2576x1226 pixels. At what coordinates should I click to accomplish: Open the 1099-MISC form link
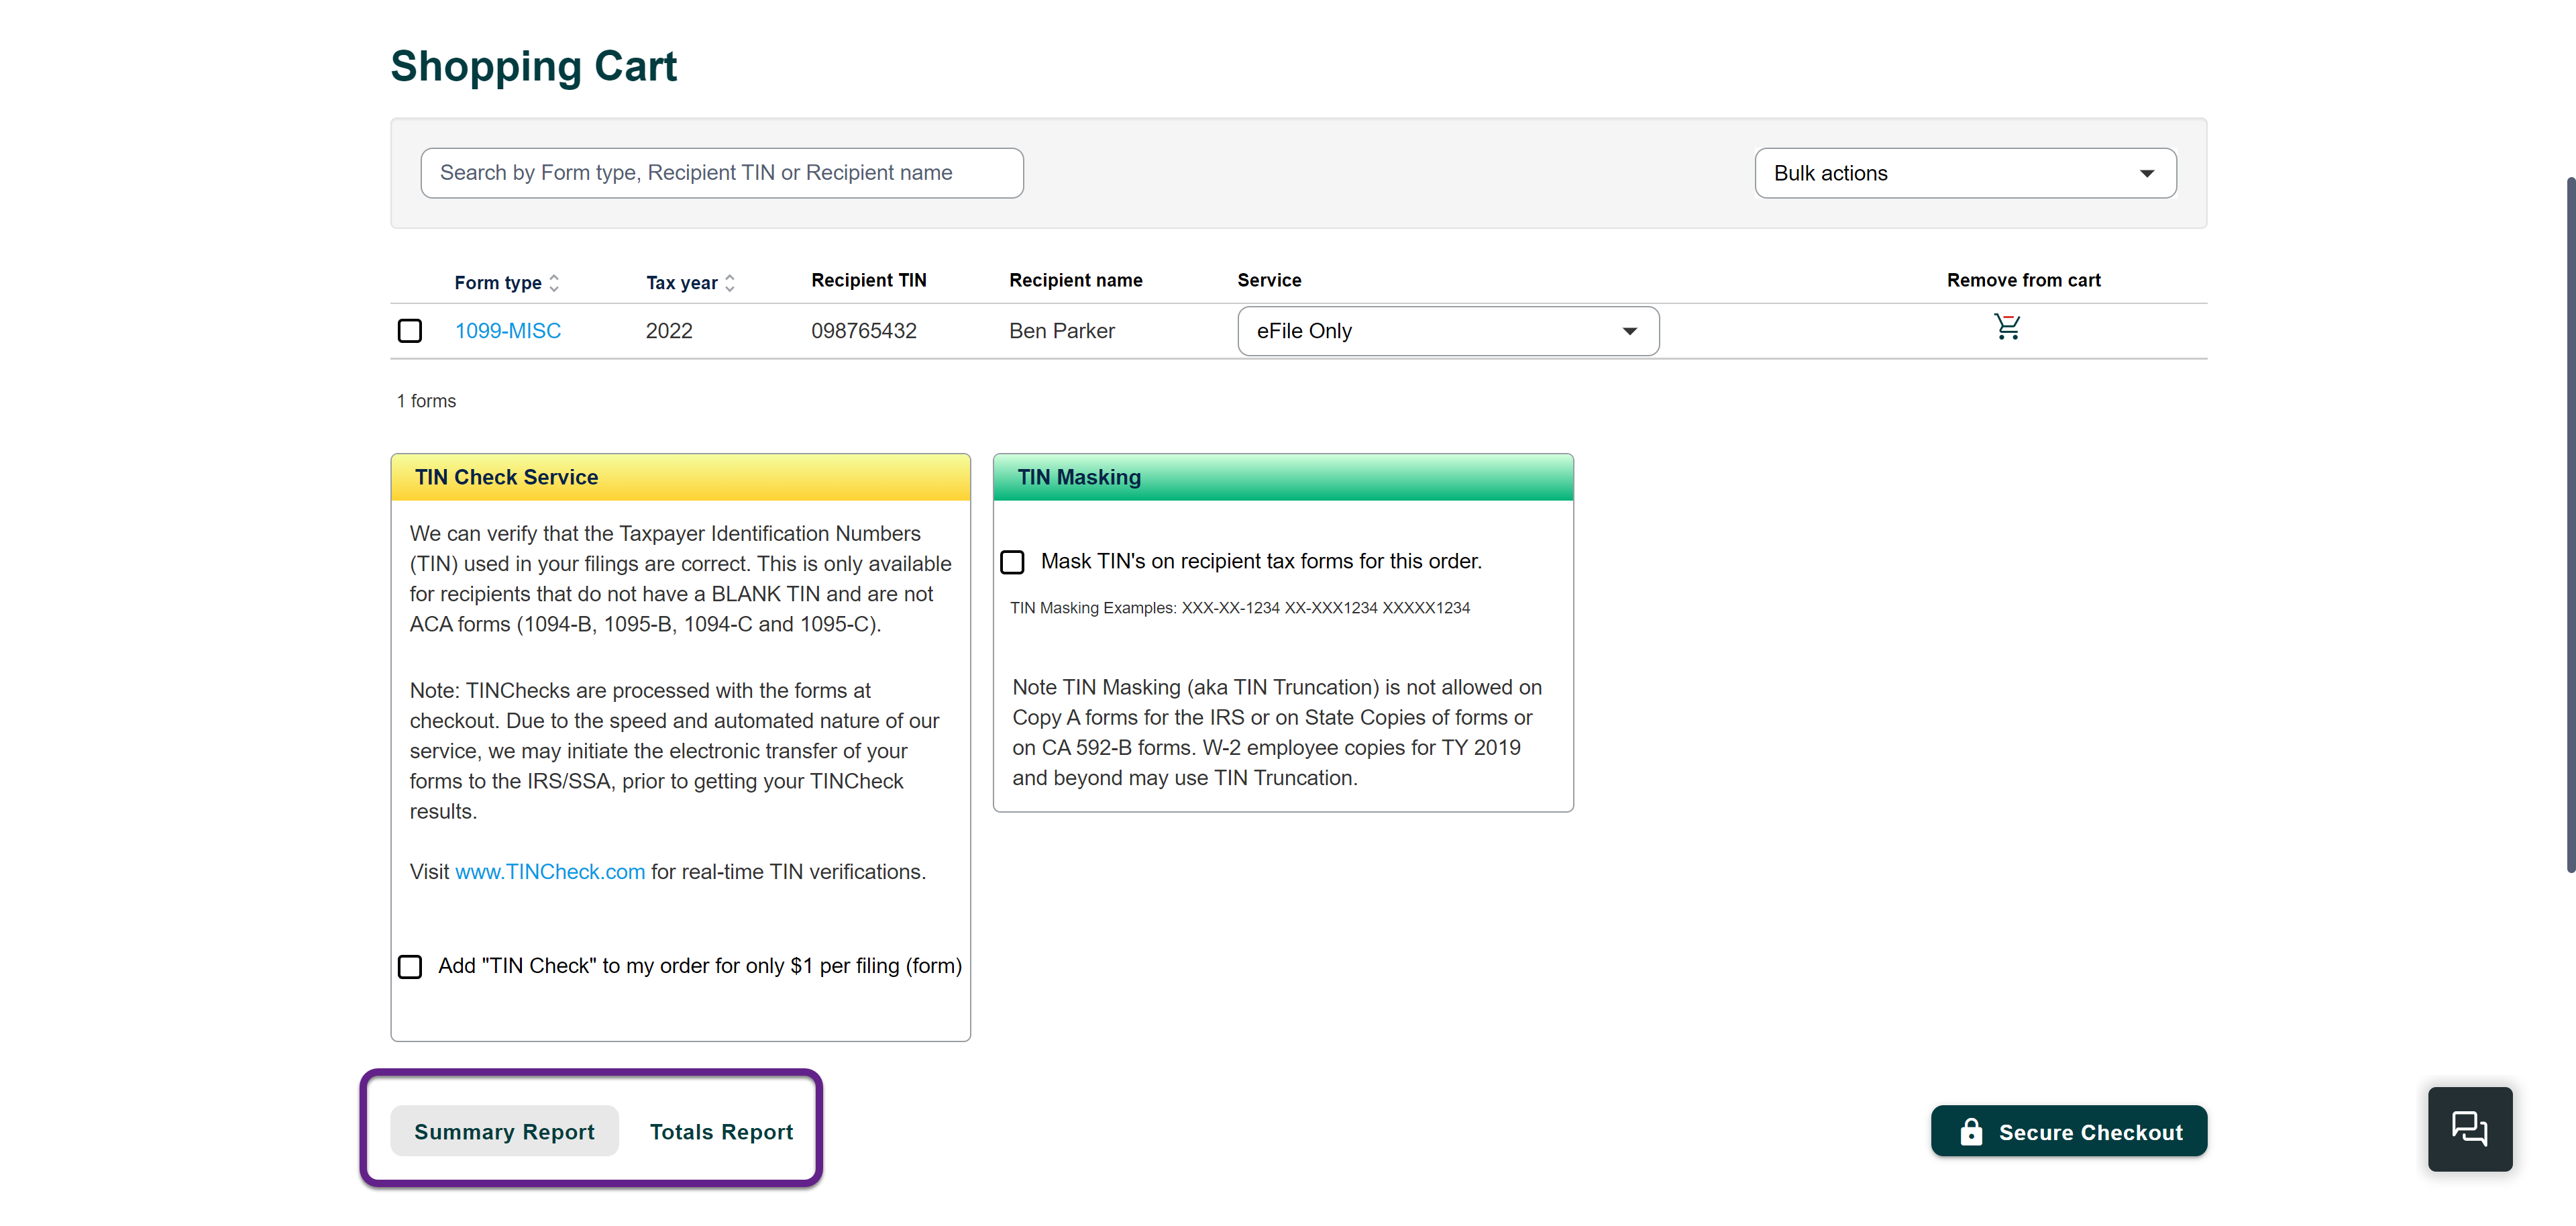[508, 331]
